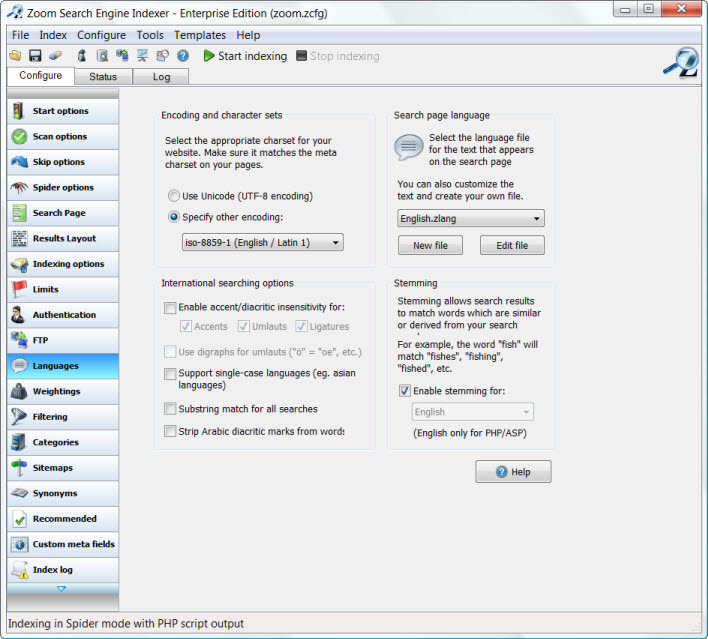The height and width of the screenshot is (639, 708).
Task: Open Sitemaps section in sidebar
Action: tap(63, 468)
